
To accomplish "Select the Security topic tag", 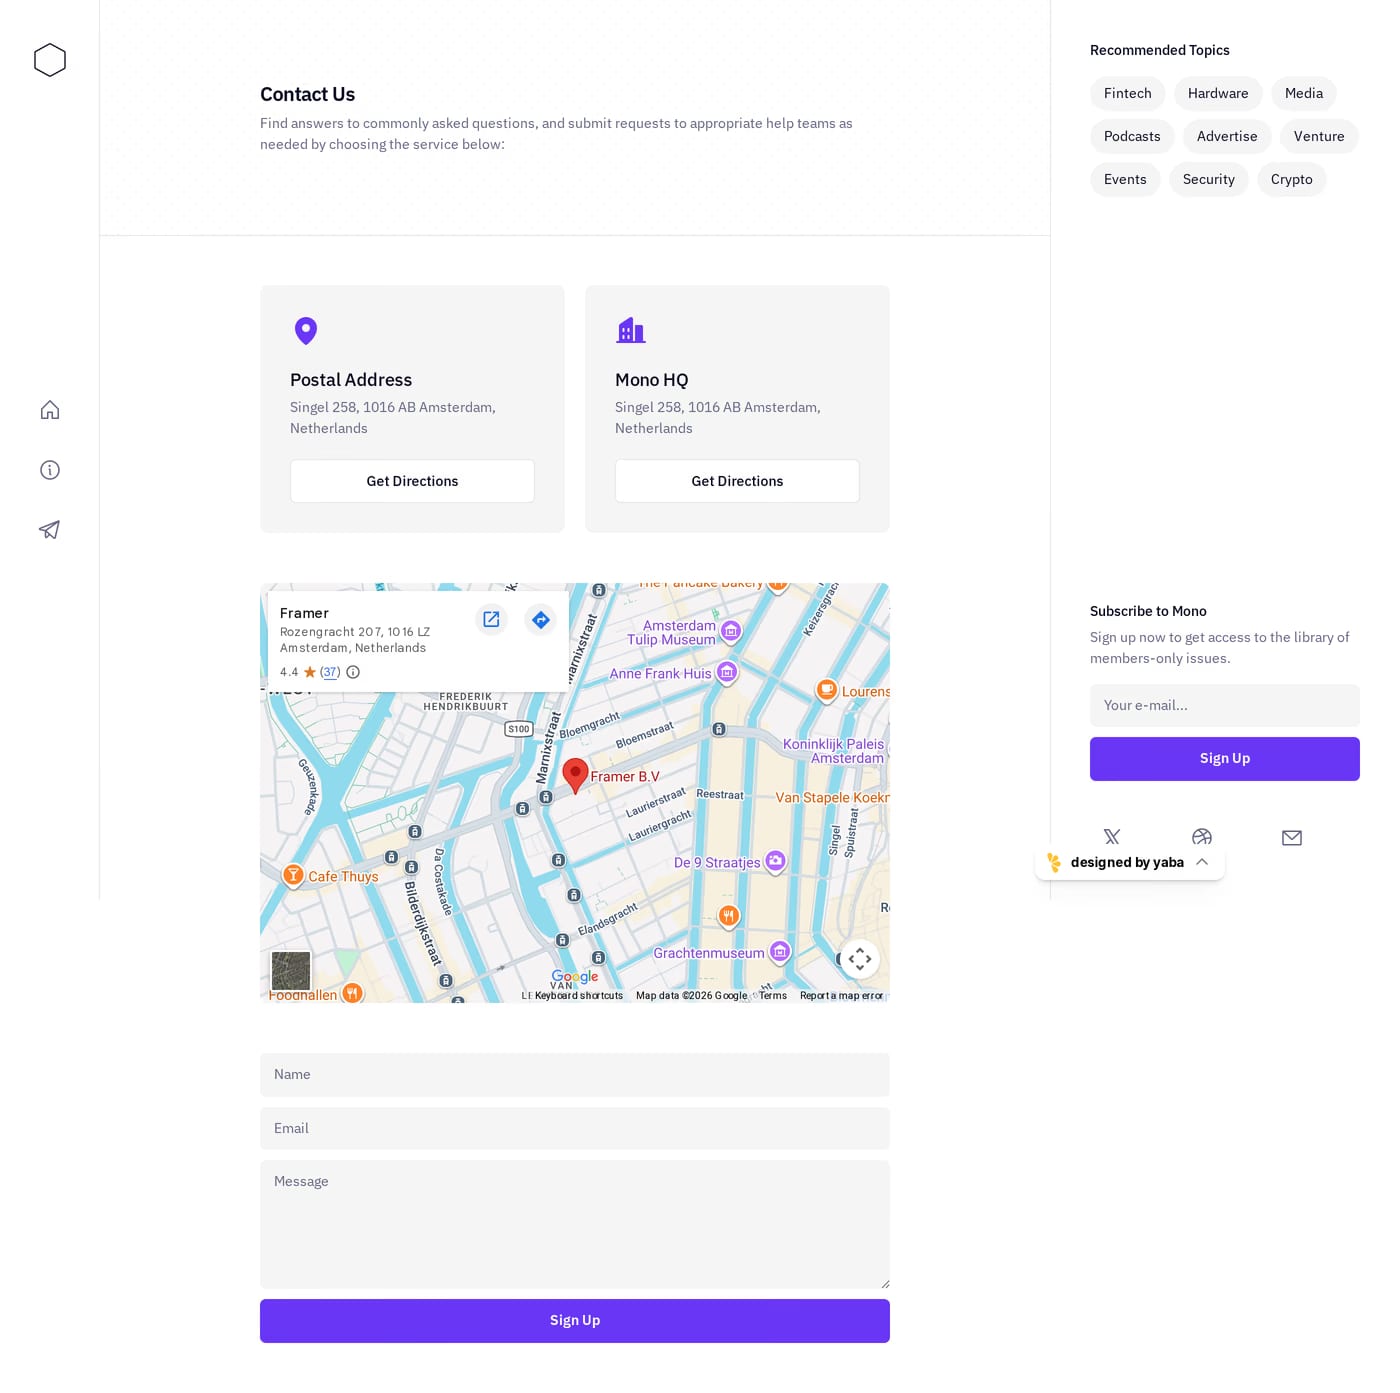I will 1209,179.
